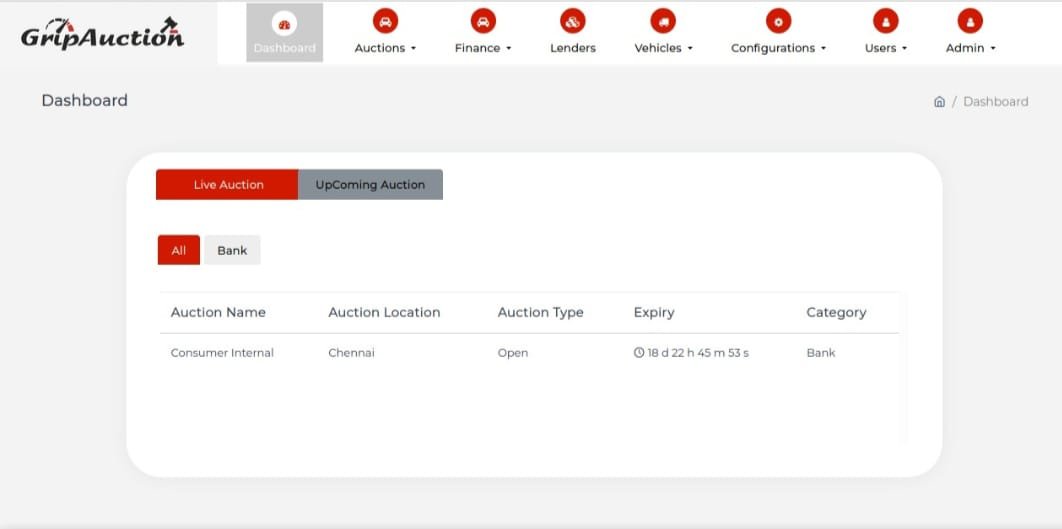The width and height of the screenshot is (1062, 529).
Task: Click the Configurations gear icon
Action: point(778,21)
